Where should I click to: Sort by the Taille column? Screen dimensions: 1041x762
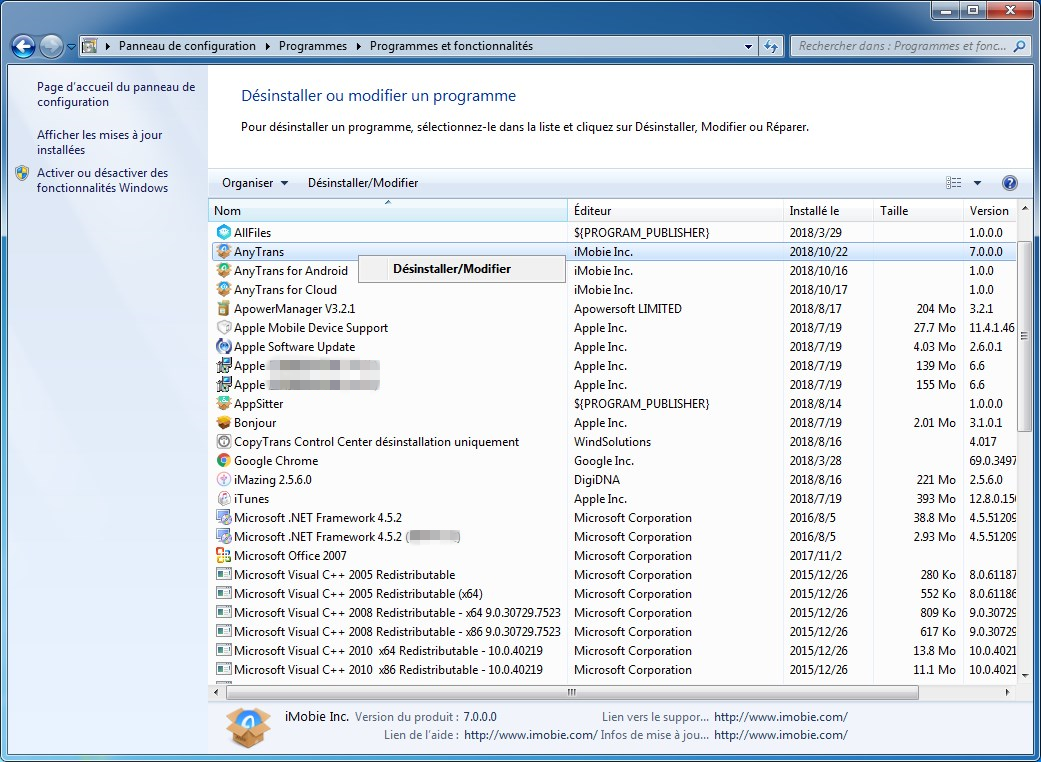(919, 210)
